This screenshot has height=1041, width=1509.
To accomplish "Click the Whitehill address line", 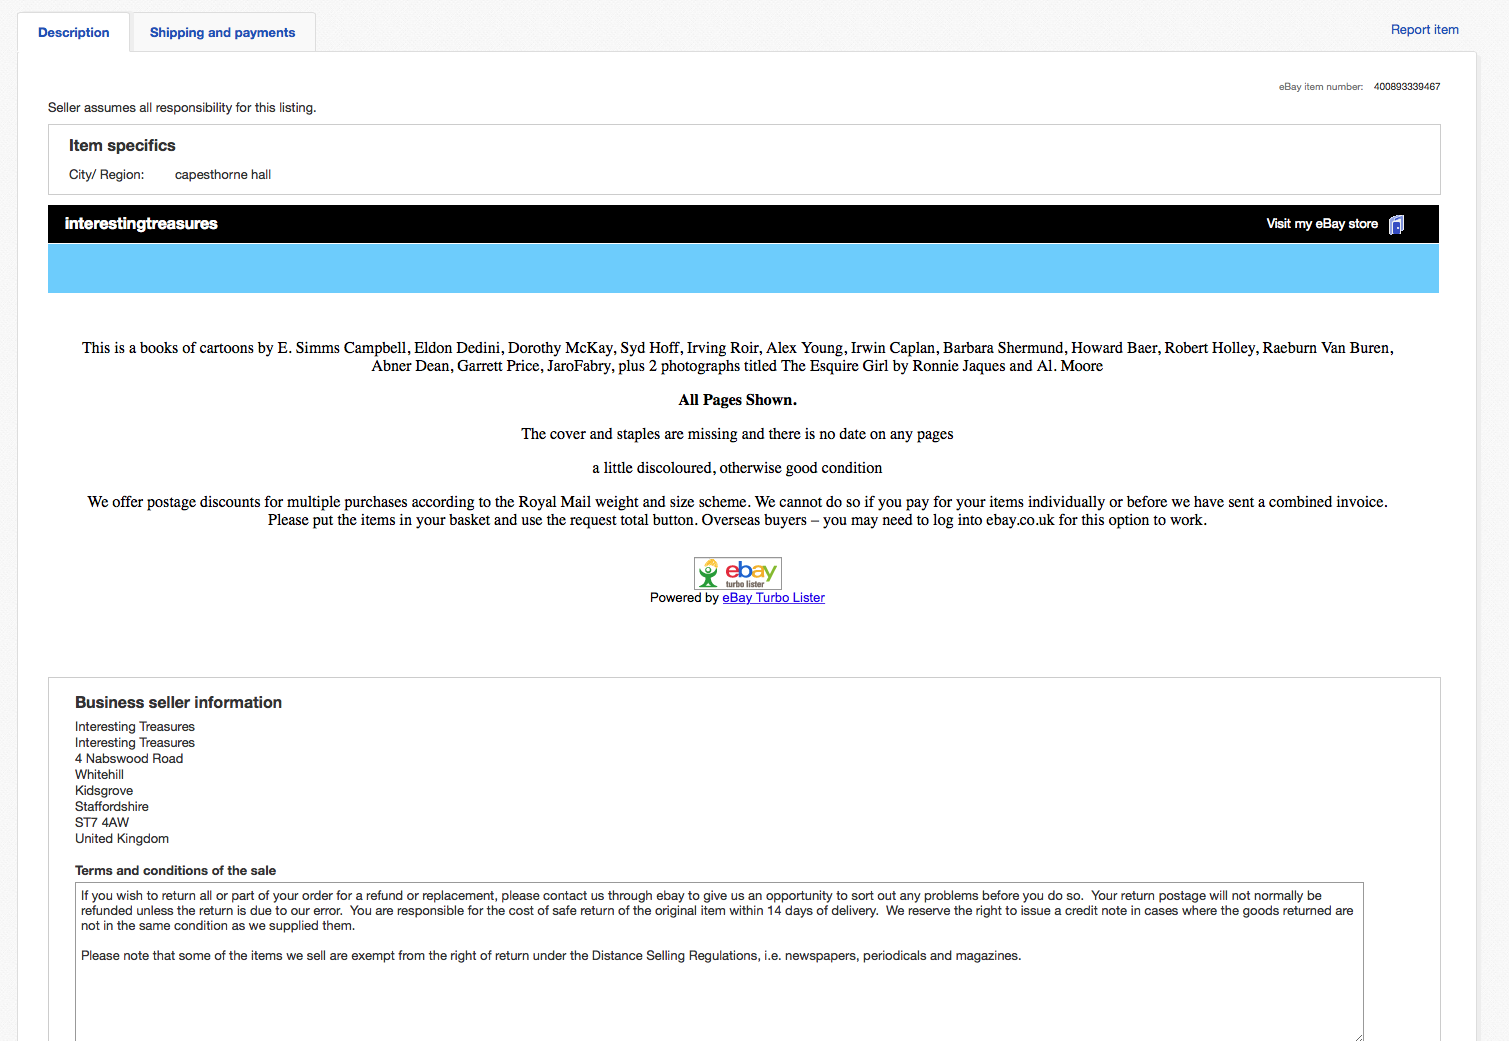I will click(x=99, y=775).
